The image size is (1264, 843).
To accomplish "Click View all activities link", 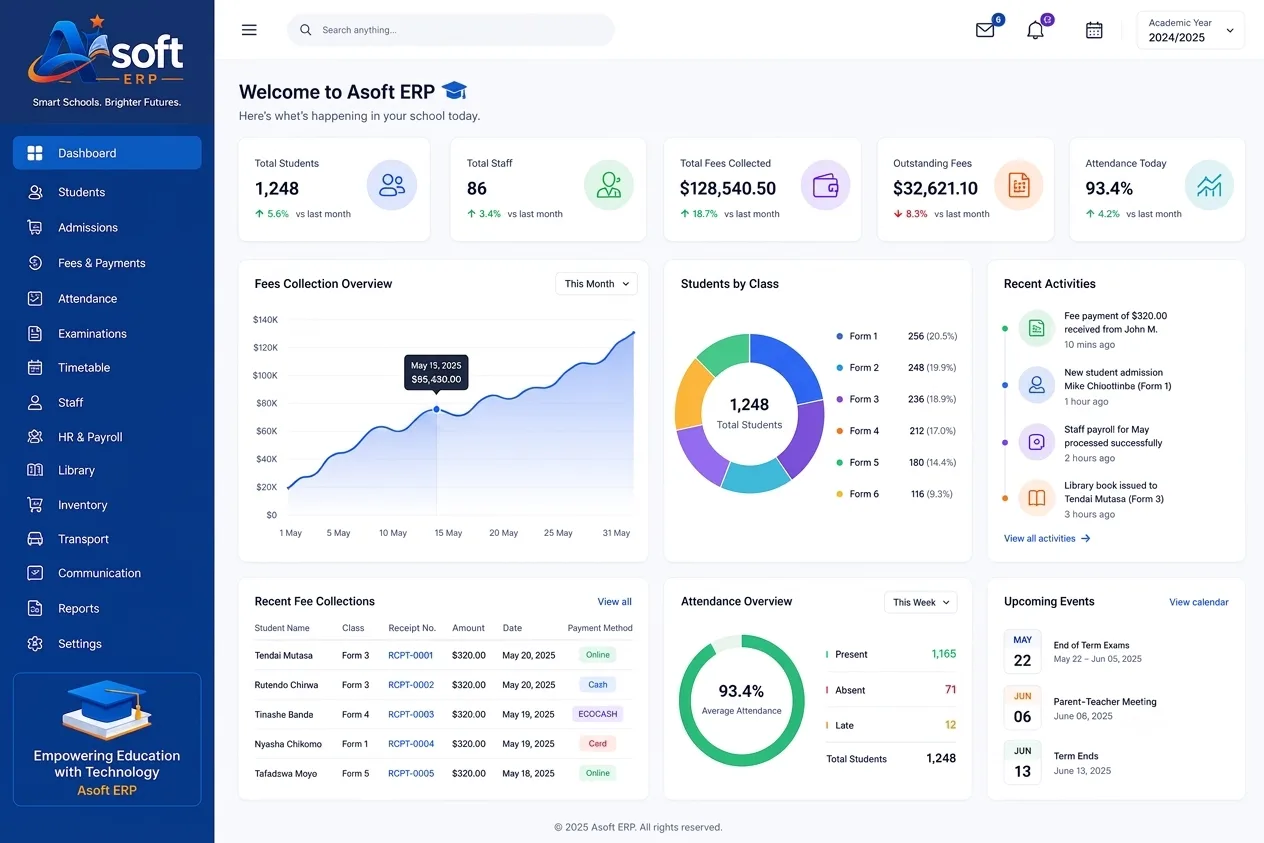I will pyautogui.click(x=1047, y=538).
